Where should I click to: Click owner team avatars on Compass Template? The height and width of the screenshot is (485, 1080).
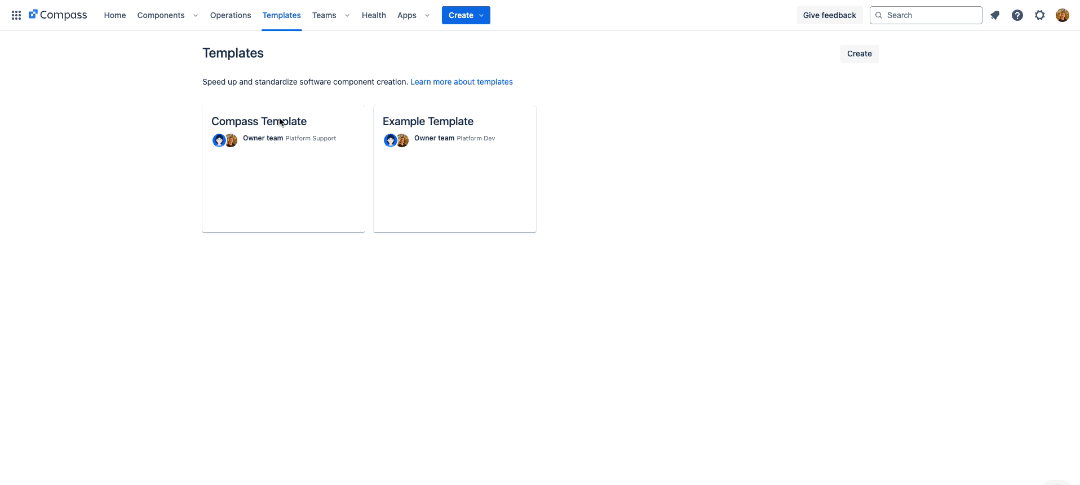[225, 140]
